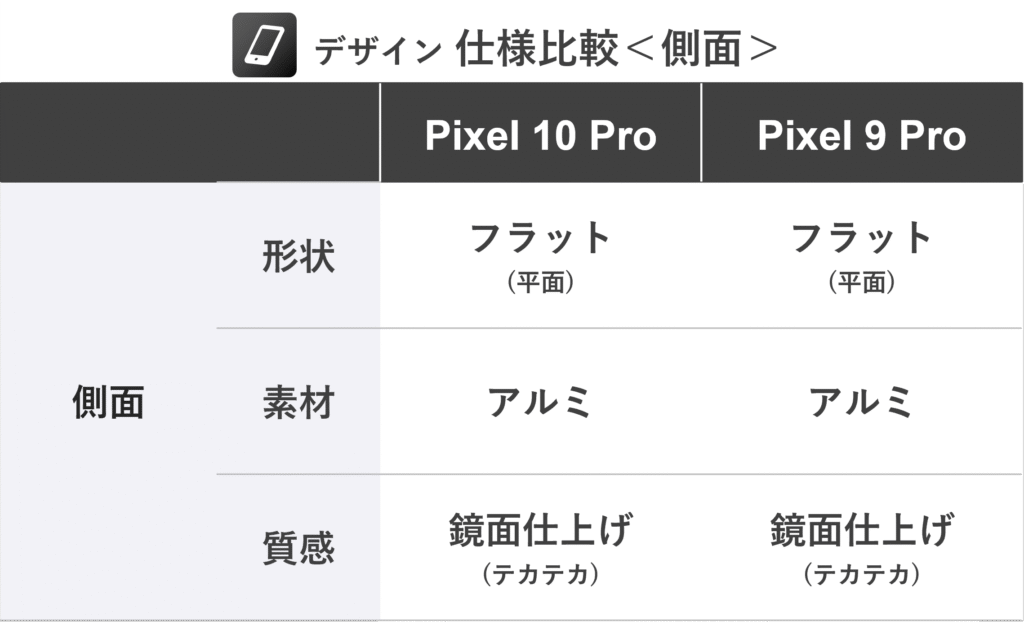1024x622 pixels.
Task: Select the Pixel 10 Pro column header
Action: coord(540,135)
